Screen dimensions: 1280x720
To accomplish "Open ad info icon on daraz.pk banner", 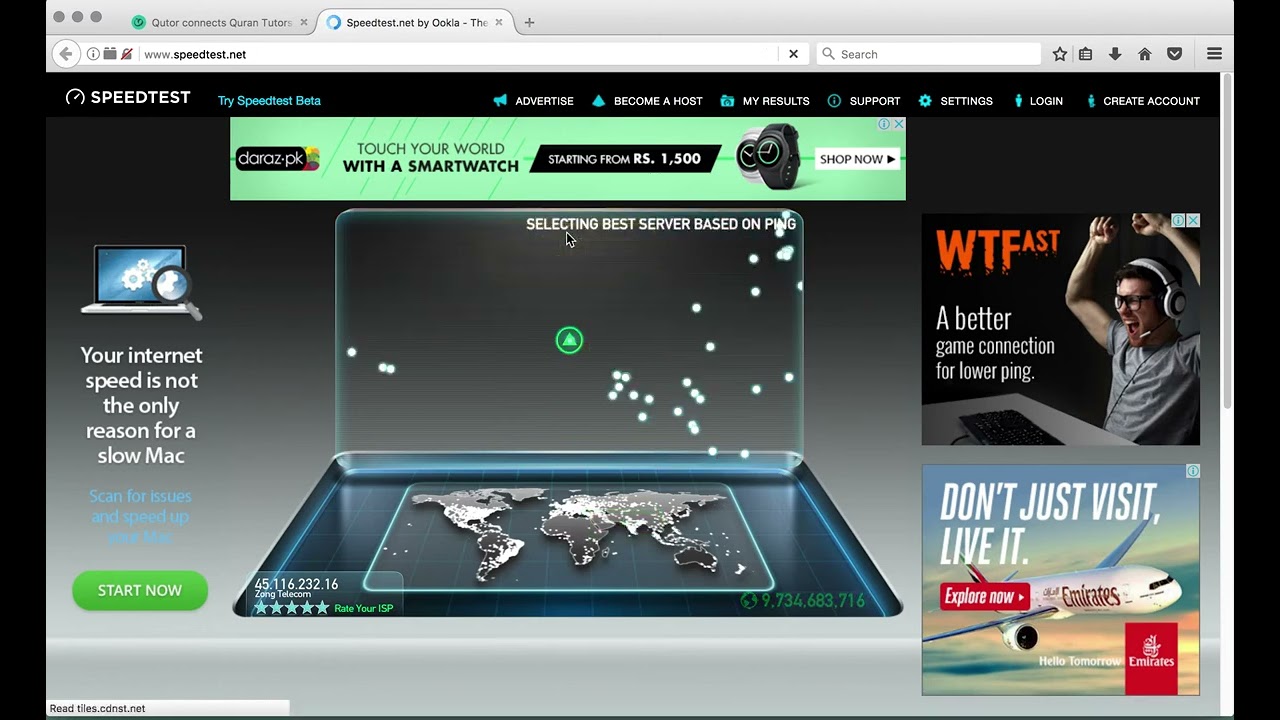I will [884, 124].
